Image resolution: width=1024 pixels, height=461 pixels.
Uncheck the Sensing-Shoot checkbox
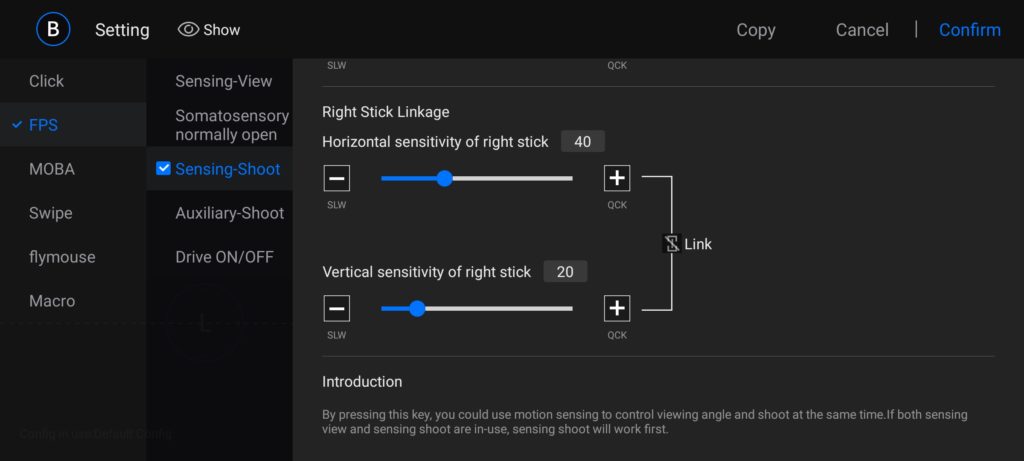click(164, 169)
